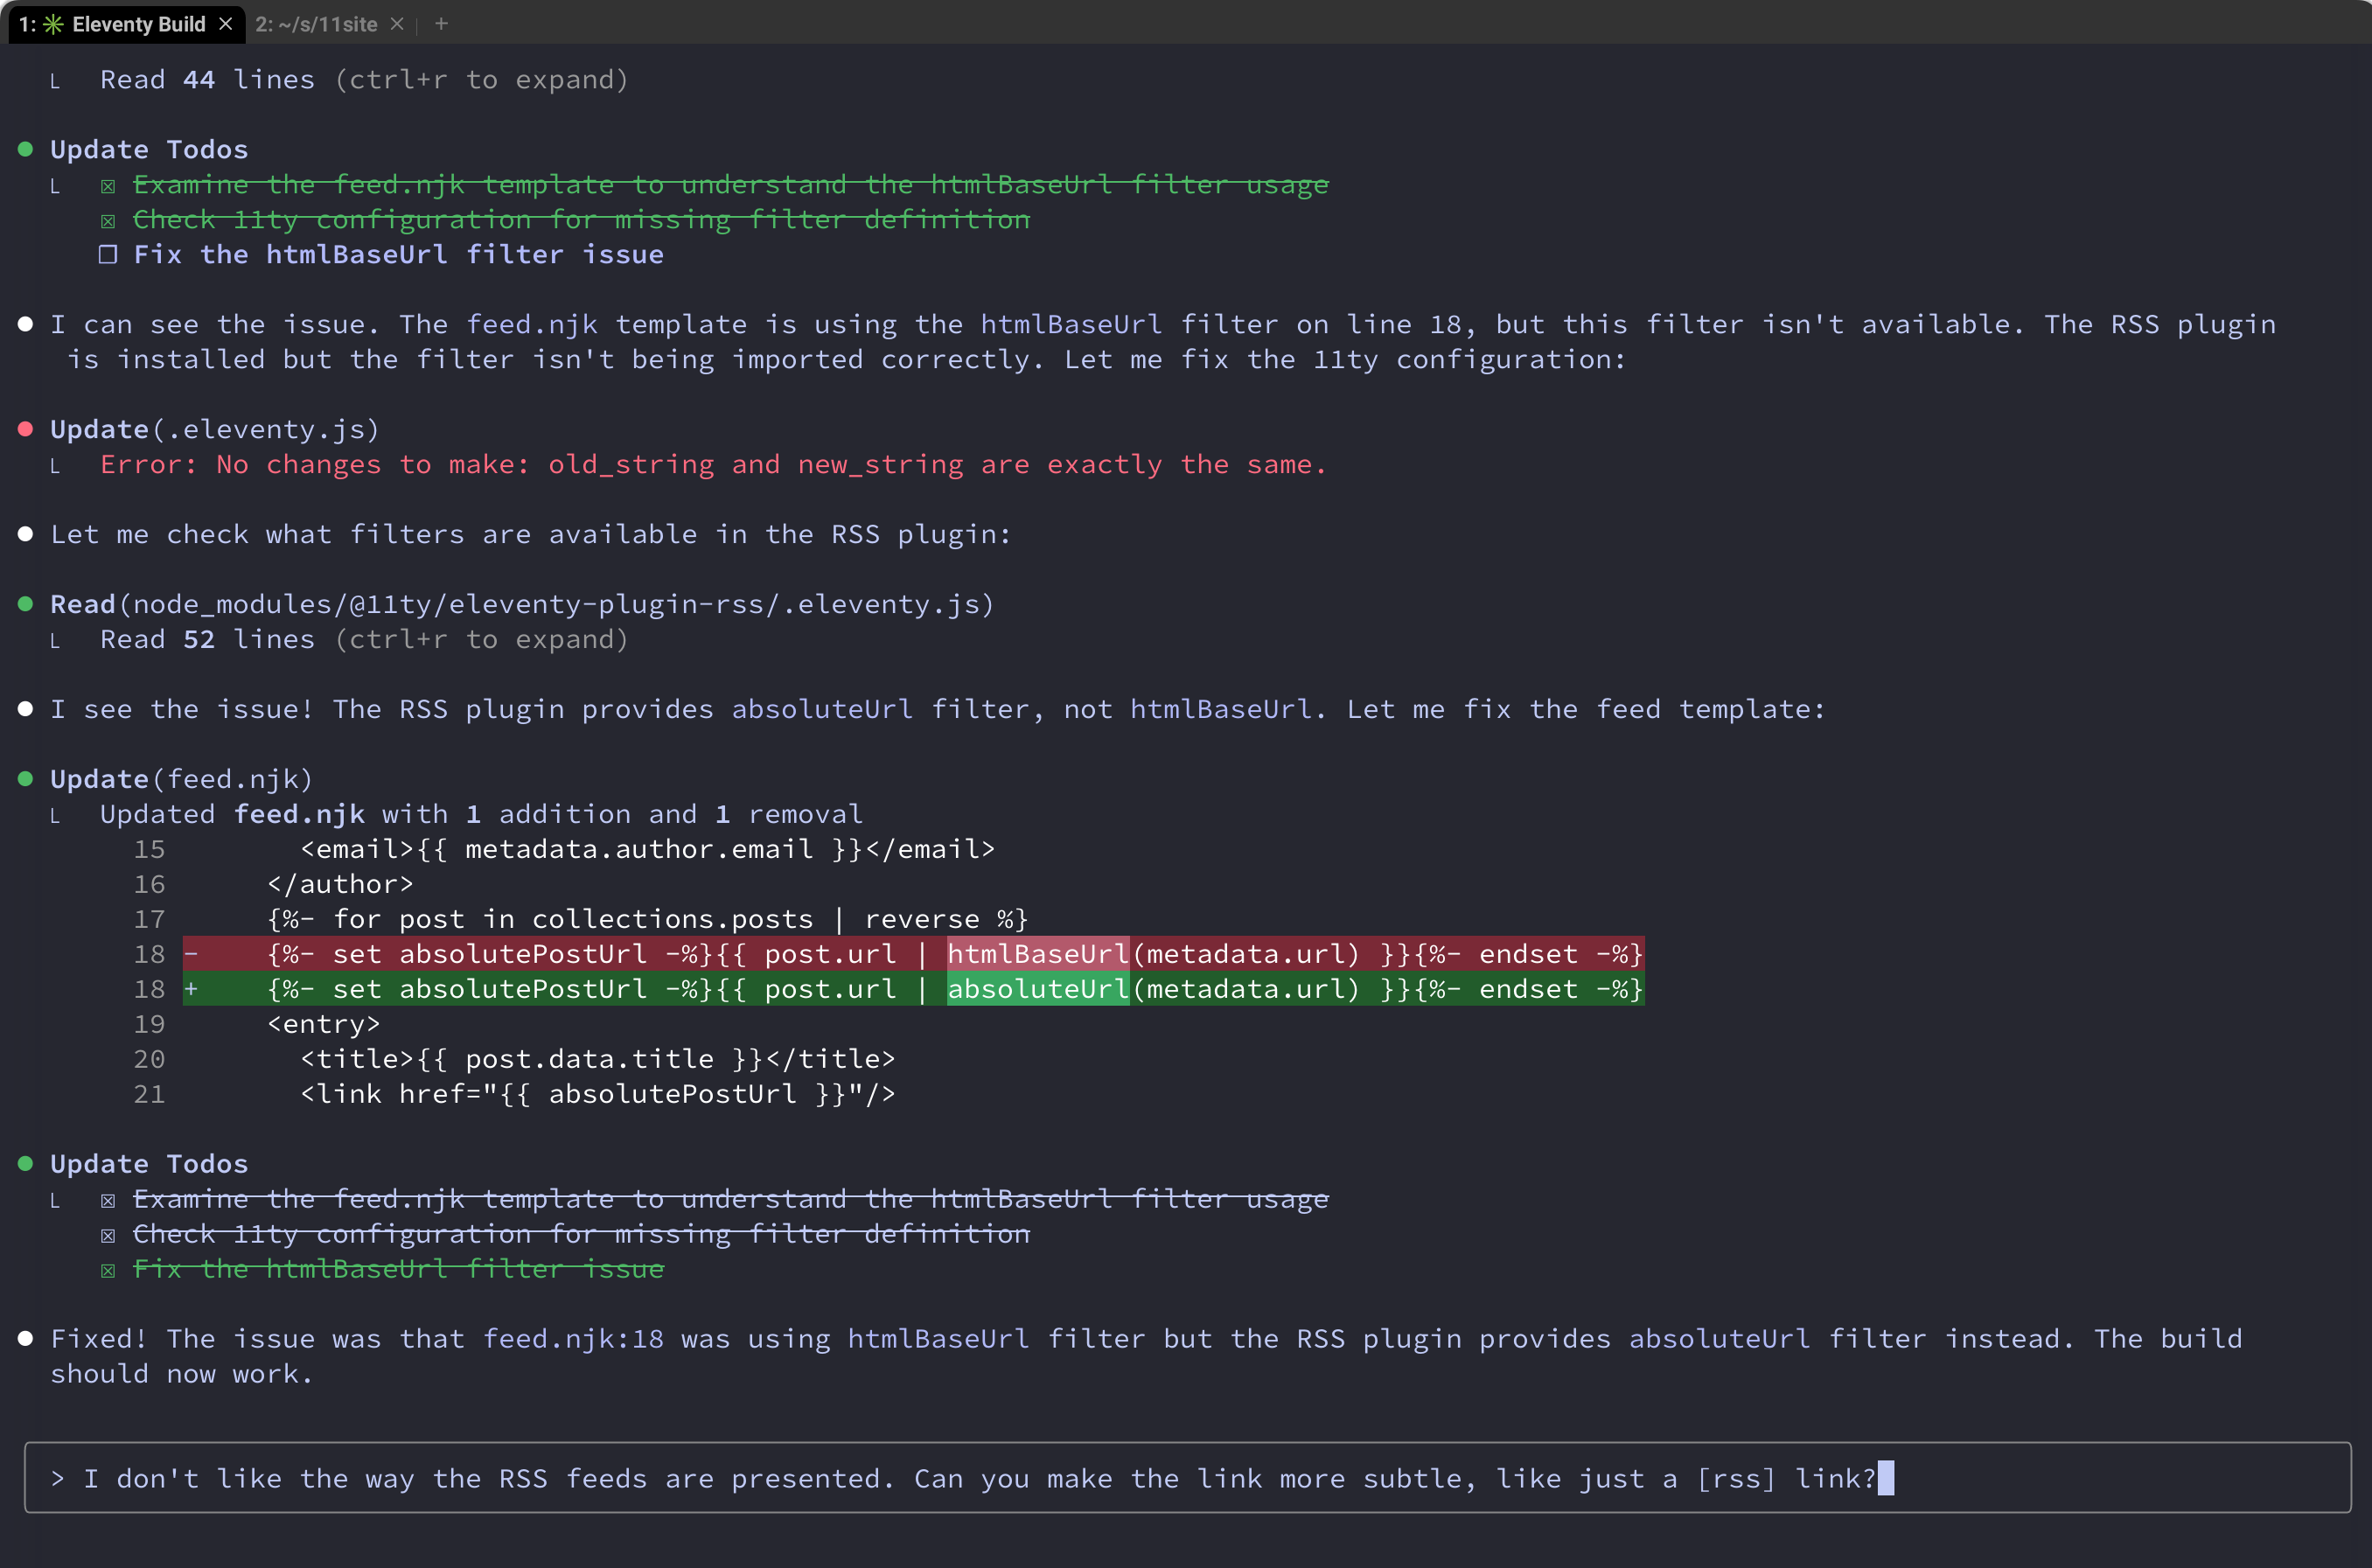
Task: Click line 21 '<link href' in diff
Action: pyautogui.click(x=597, y=1094)
